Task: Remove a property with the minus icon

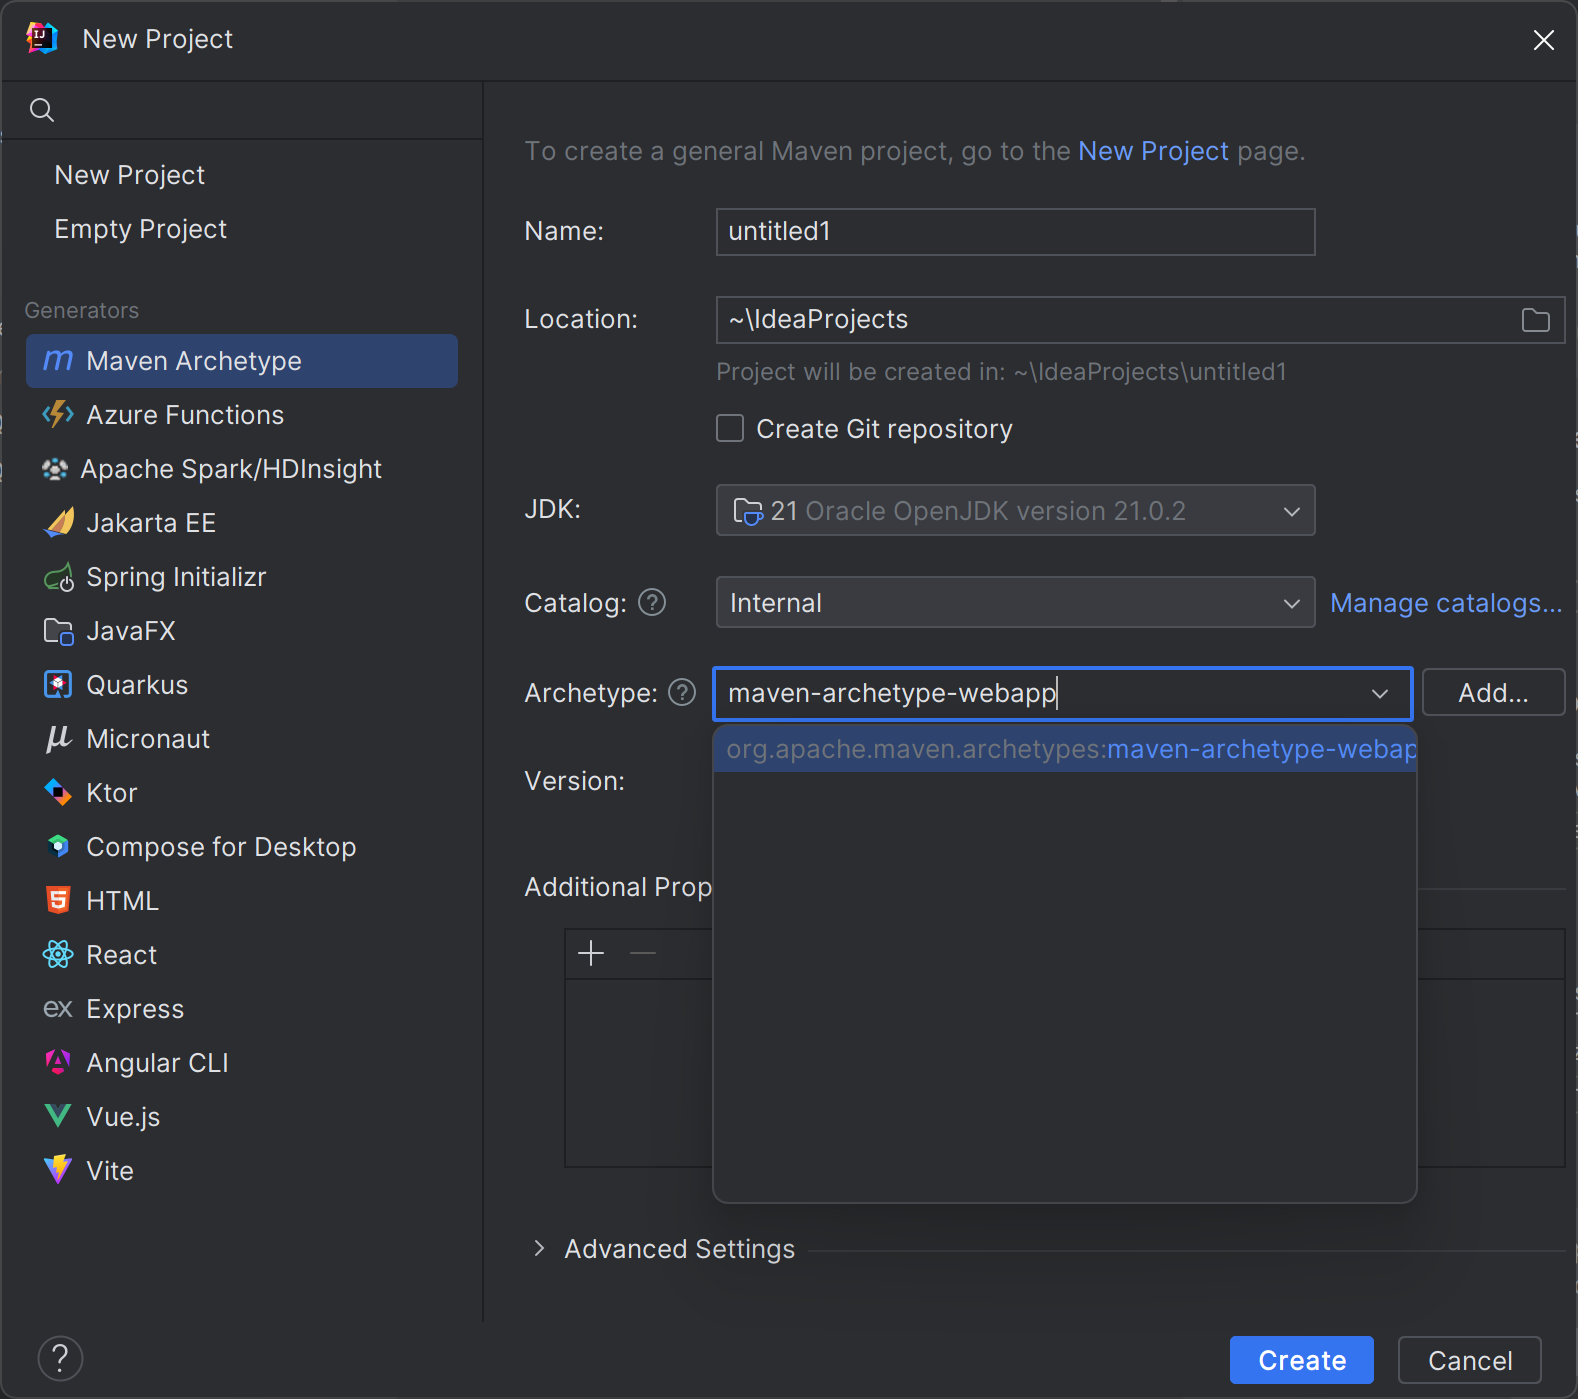Action: pos(643,953)
